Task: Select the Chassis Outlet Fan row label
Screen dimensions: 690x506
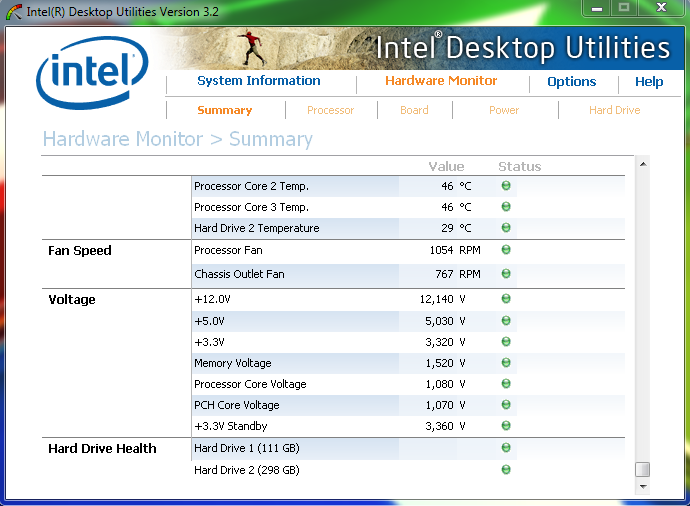Action: 239,275
